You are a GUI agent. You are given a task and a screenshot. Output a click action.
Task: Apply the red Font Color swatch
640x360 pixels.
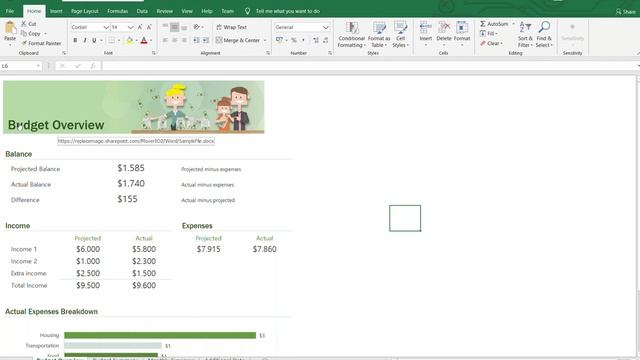pyautogui.click(x=144, y=40)
